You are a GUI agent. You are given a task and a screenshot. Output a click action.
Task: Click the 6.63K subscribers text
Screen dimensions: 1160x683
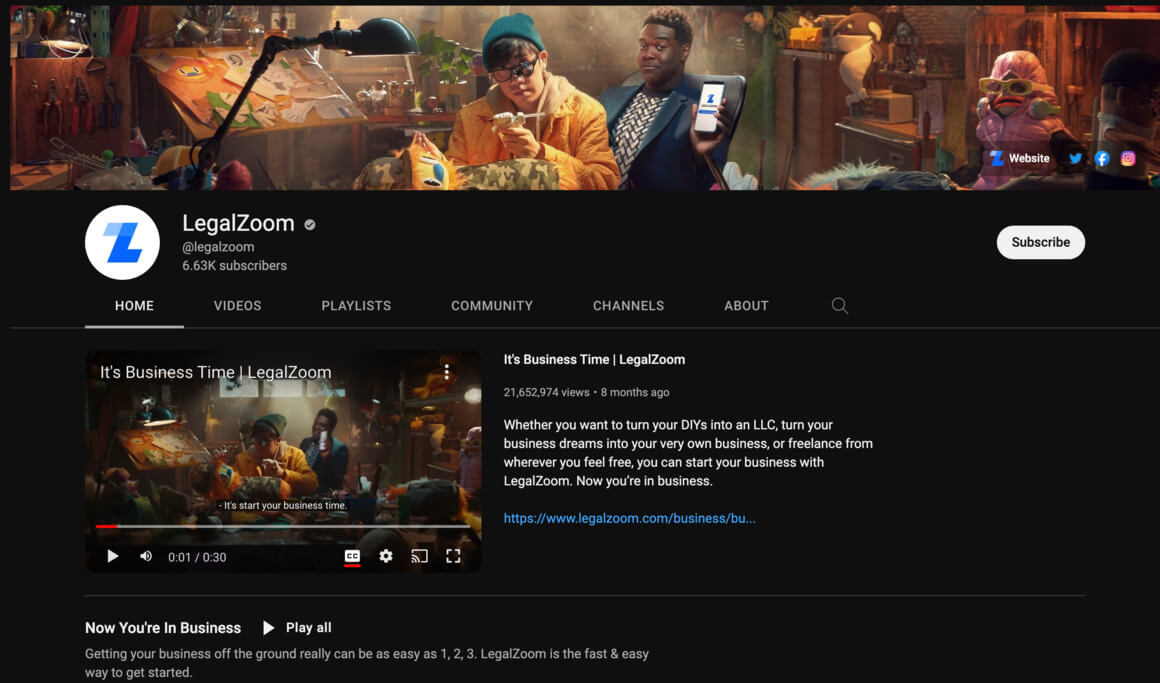tap(235, 266)
